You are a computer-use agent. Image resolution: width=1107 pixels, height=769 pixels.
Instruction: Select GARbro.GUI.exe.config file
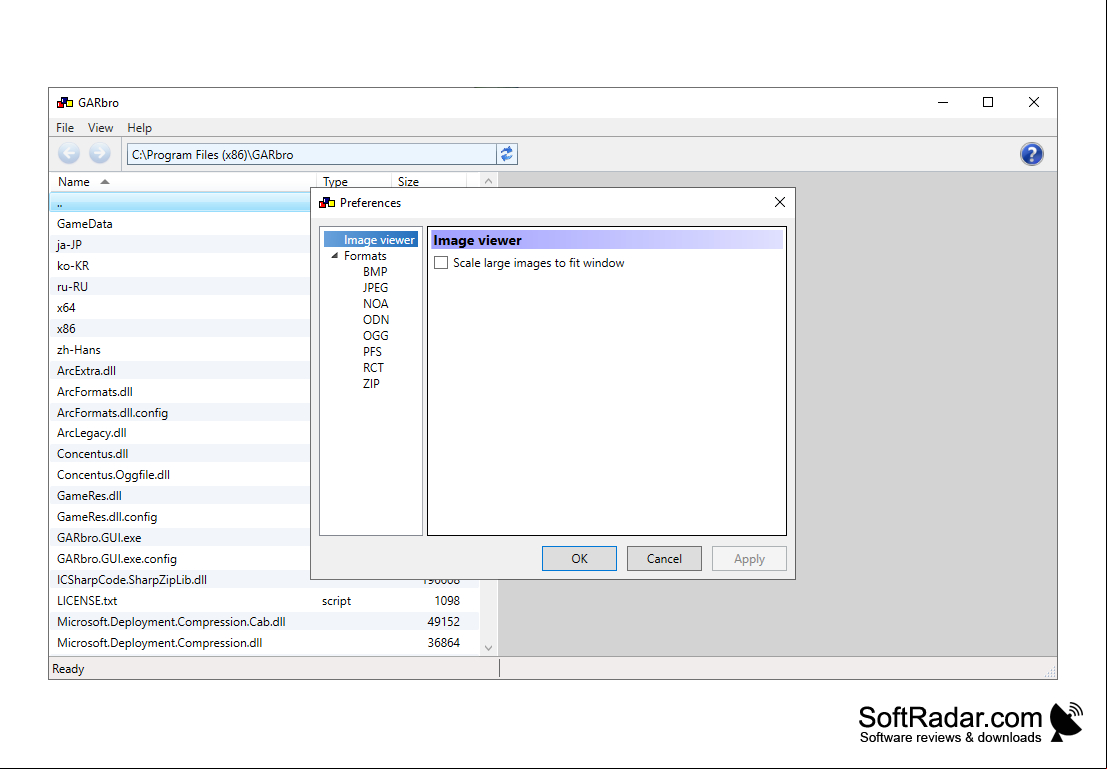(180, 559)
